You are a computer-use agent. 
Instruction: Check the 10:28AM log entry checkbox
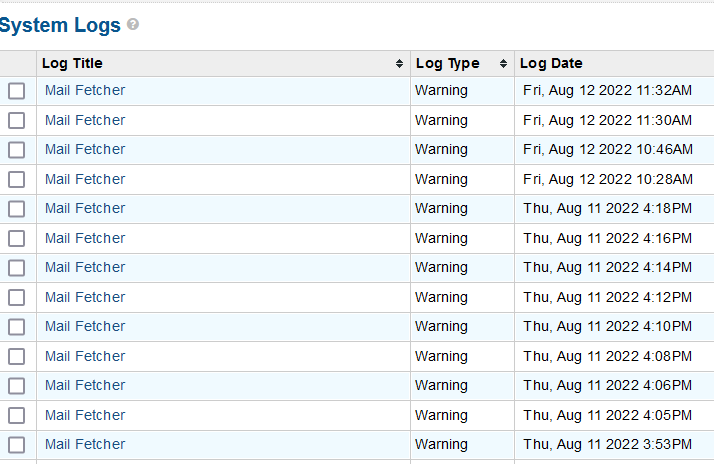(x=17, y=179)
